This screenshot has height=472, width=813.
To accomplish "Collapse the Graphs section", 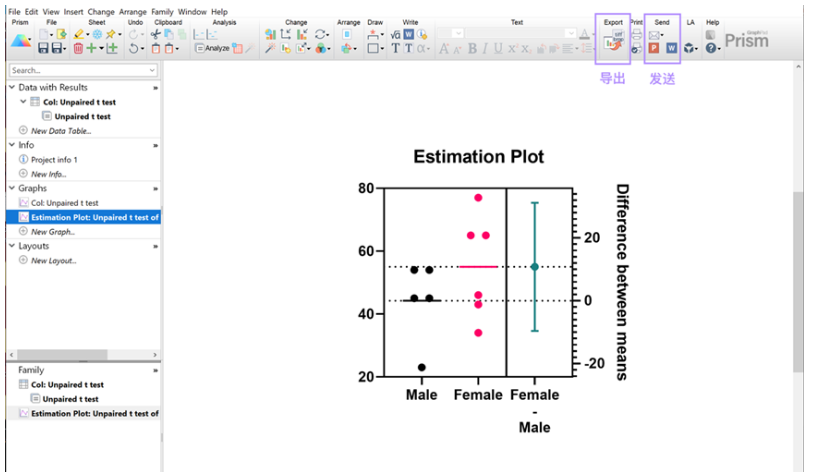I will [12, 188].
